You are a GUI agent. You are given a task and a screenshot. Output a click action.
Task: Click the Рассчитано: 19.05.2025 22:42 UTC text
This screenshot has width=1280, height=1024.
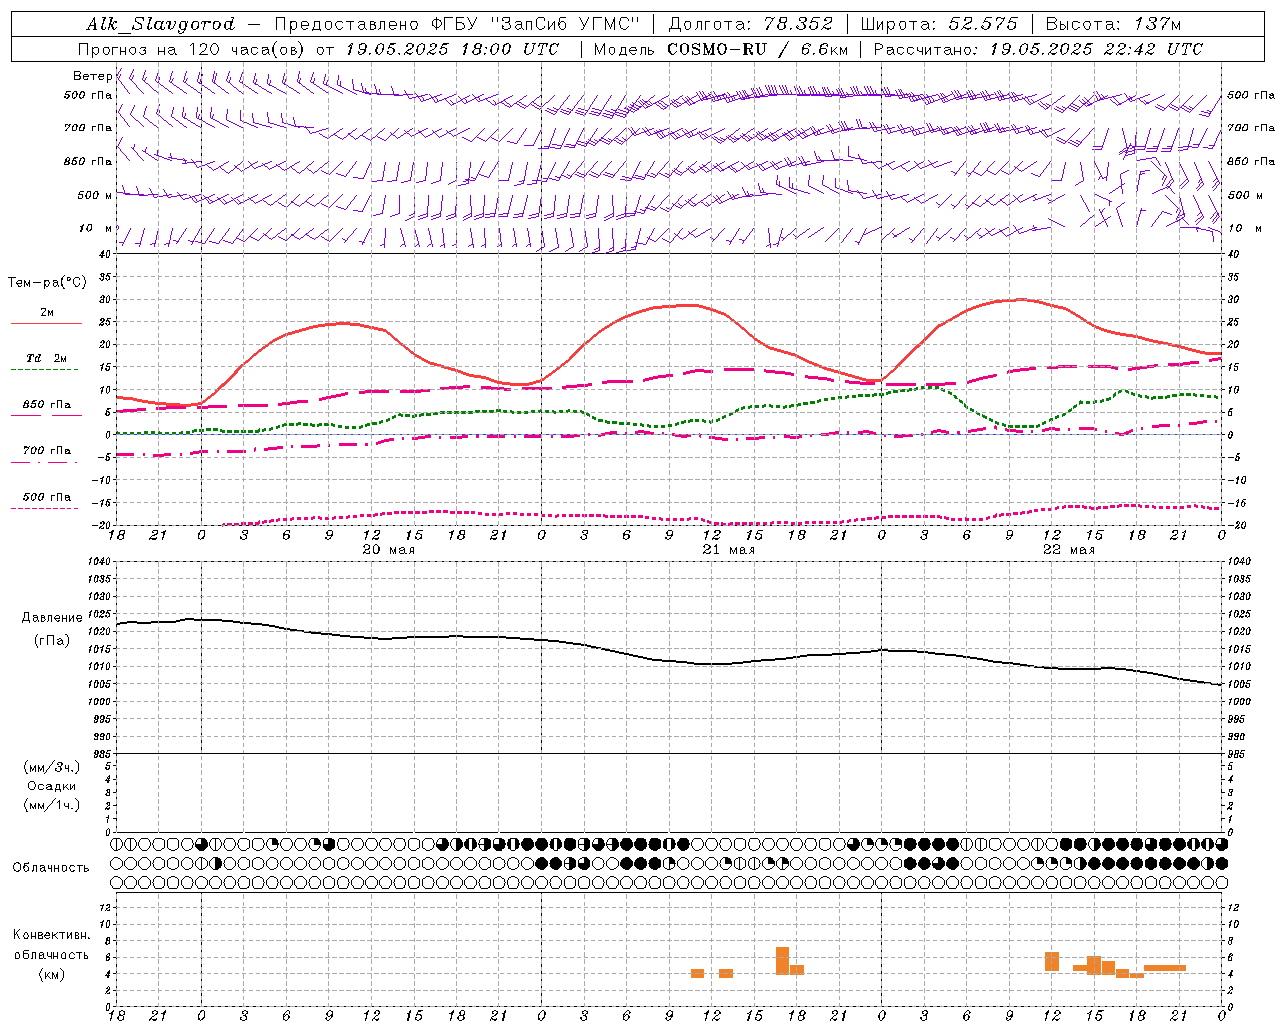click(1038, 49)
